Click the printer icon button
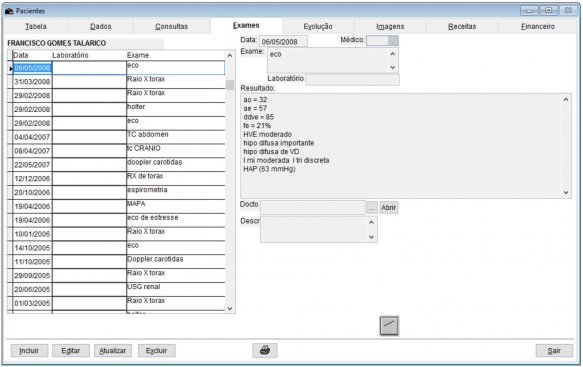Screen dimensions: 583x367 (x=265, y=350)
